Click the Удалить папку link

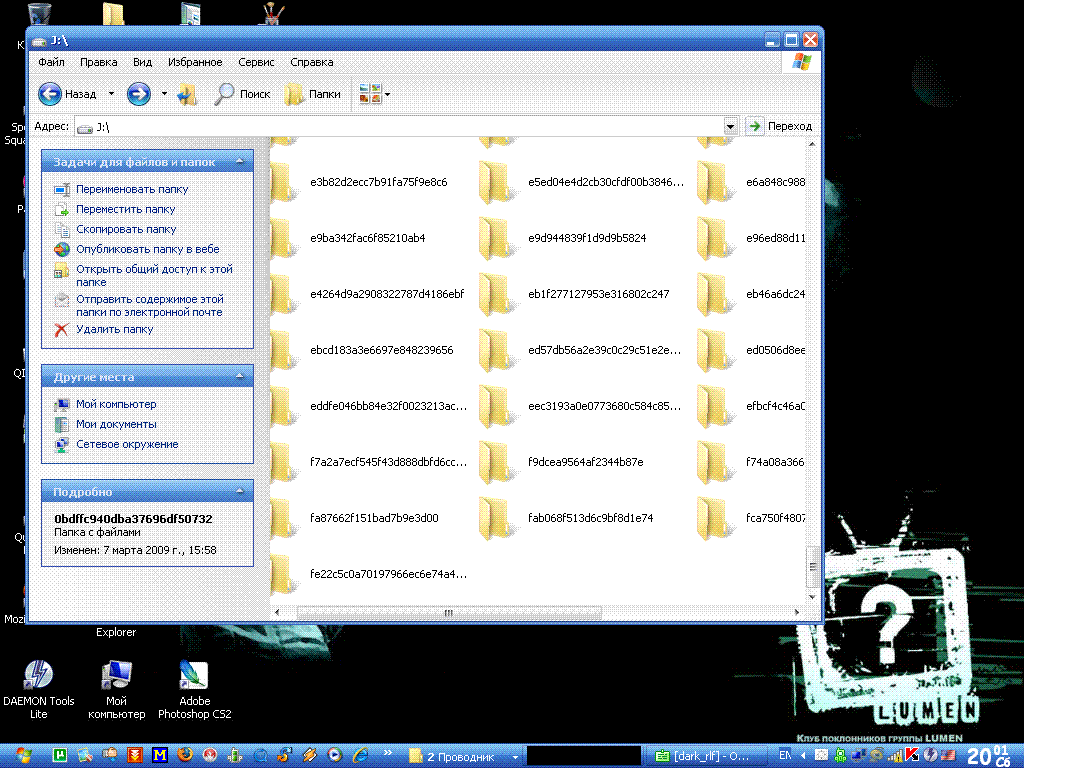click(x=114, y=329)
